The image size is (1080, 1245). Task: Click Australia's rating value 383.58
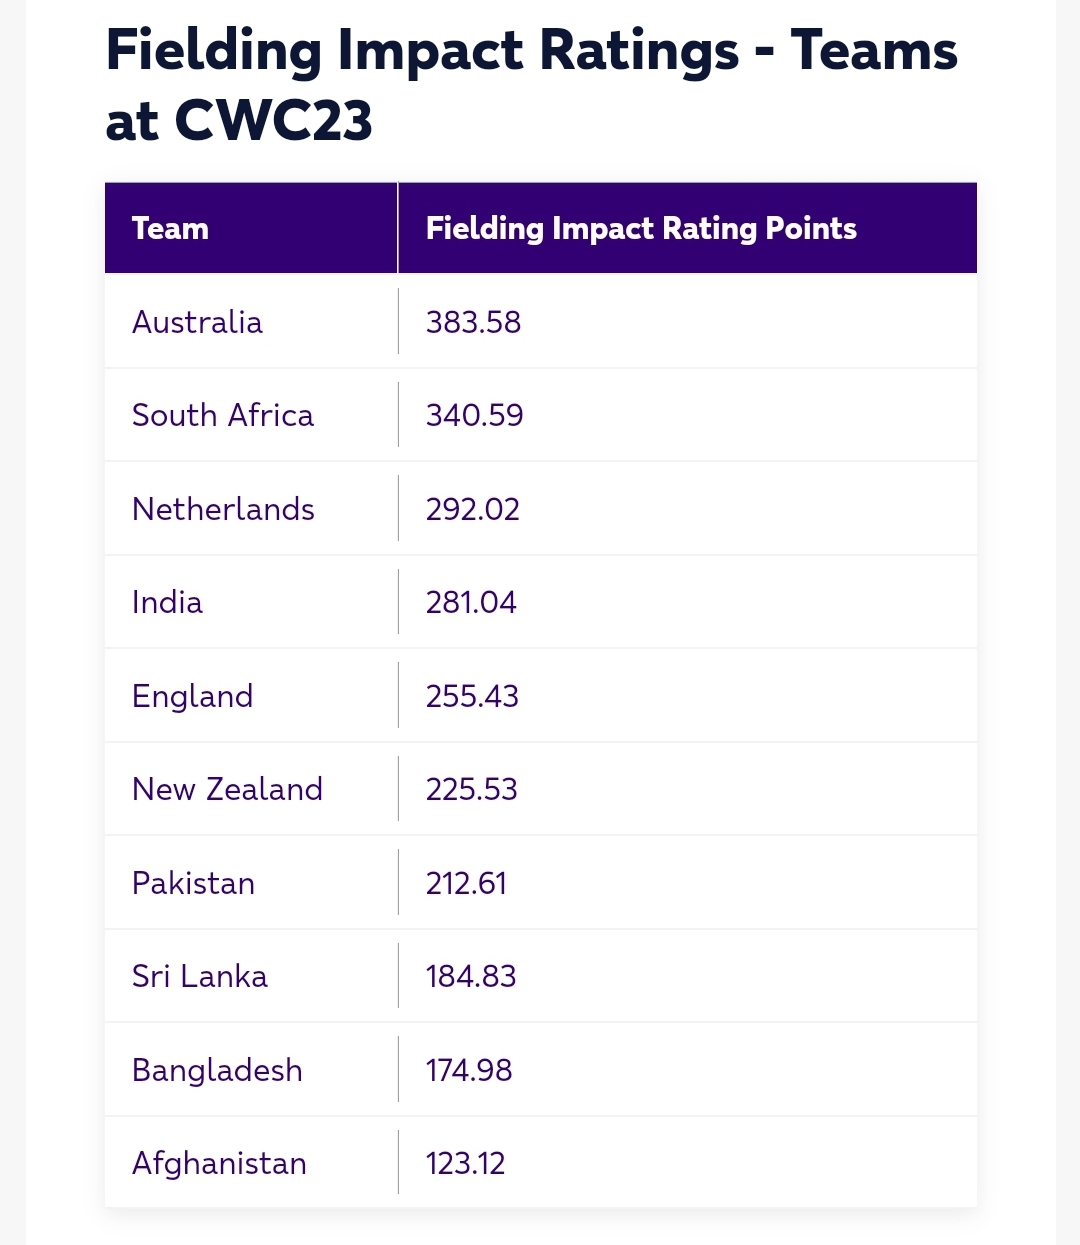(473, 322)
